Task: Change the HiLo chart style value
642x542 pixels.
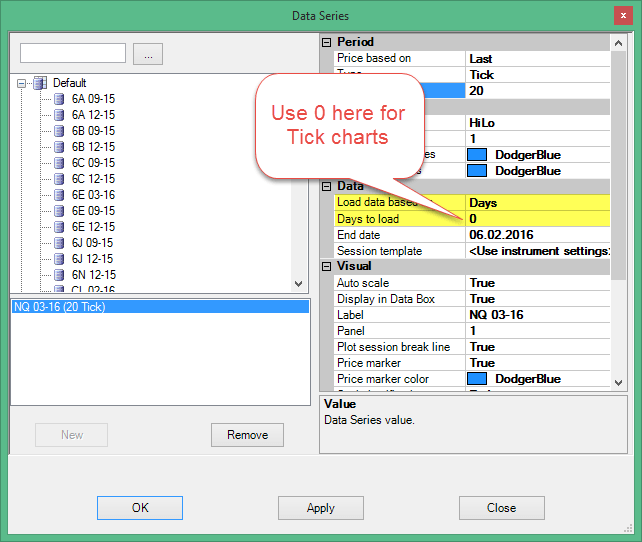Action: click(538, 123)
